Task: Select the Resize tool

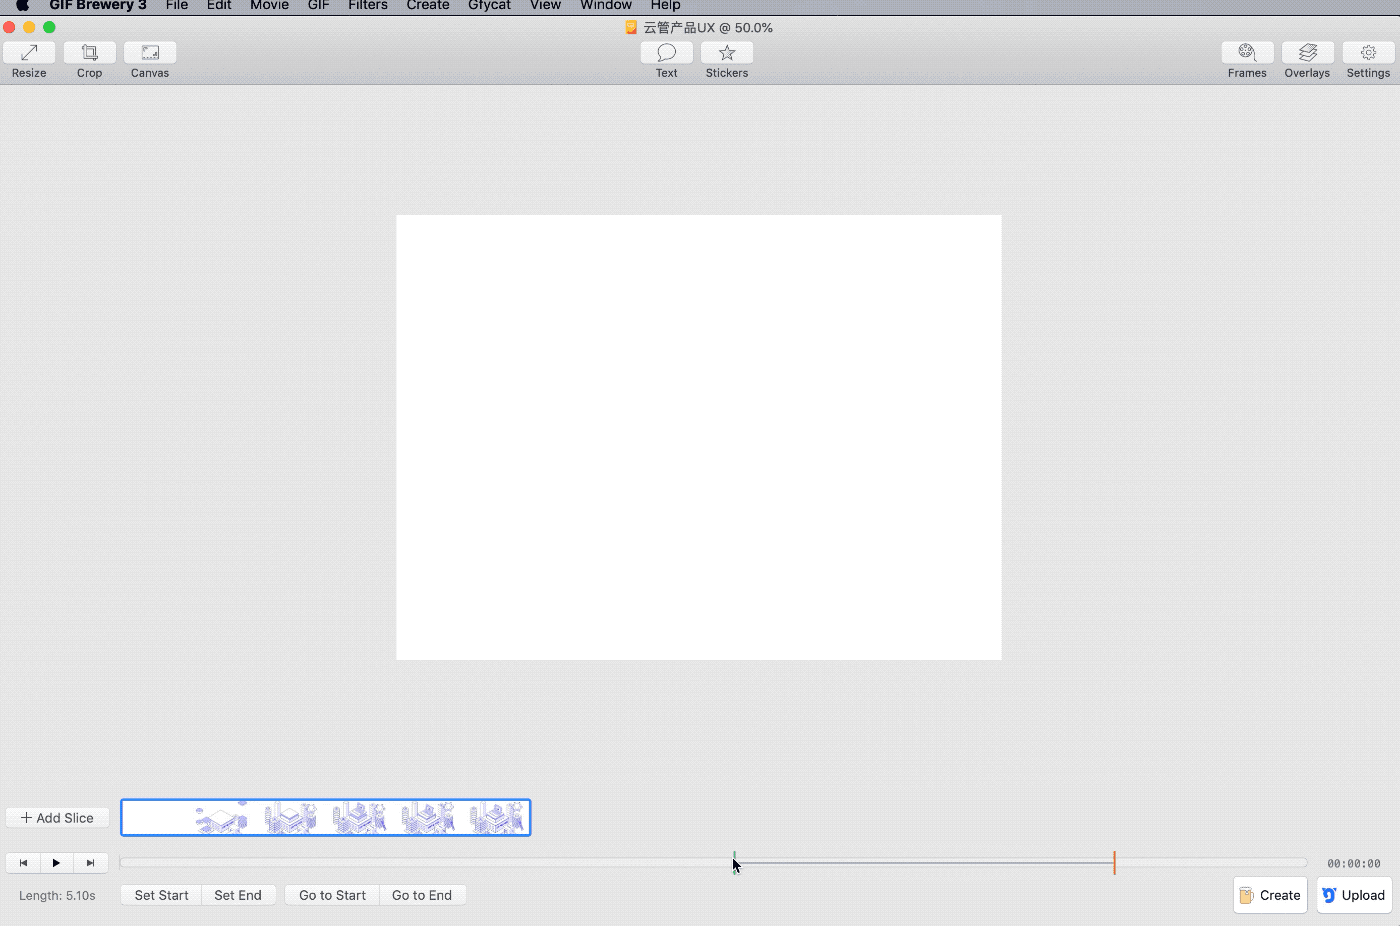Action: (30, 53)
